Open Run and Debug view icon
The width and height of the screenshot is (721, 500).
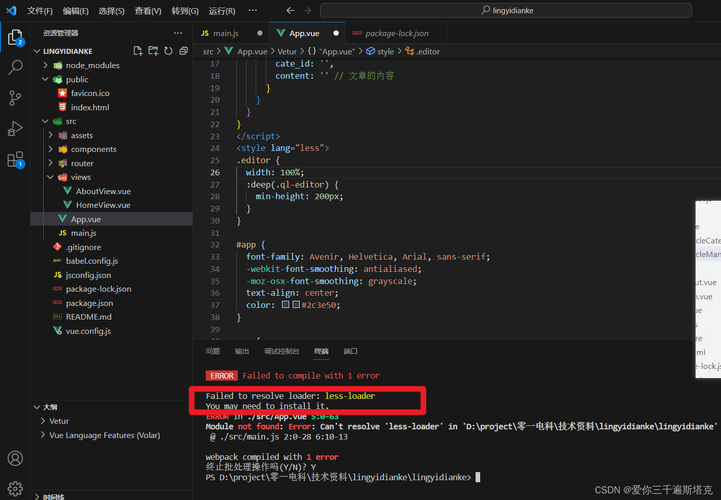pos(15,129)
